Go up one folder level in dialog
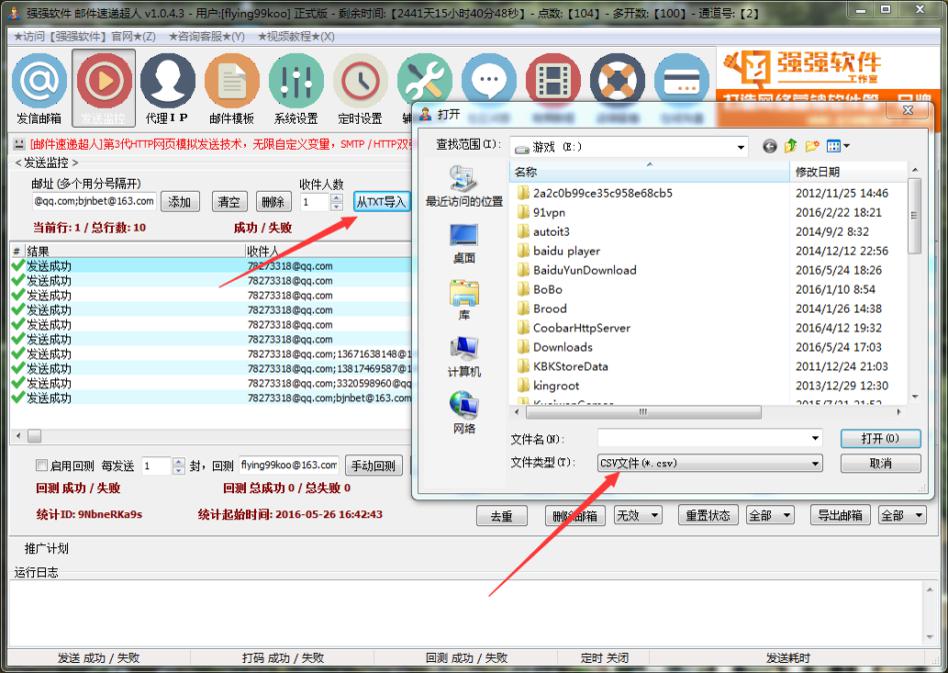The image size is (948, 673). (x=790, y=146)
